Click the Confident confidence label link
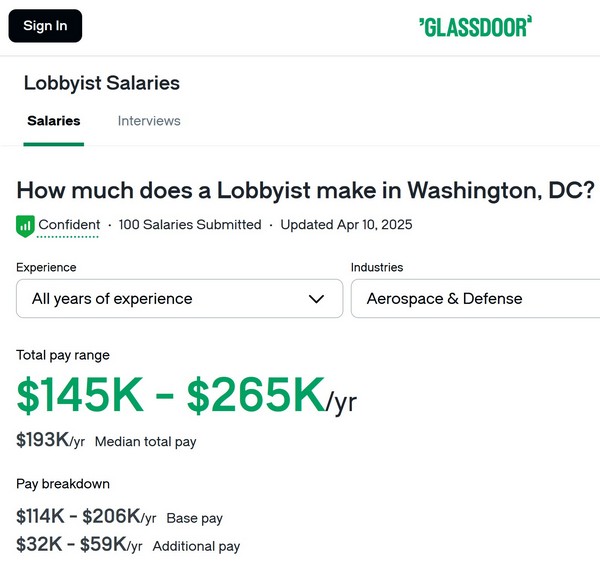Screen dimensions: 600x563 click(x=69, y=225)
